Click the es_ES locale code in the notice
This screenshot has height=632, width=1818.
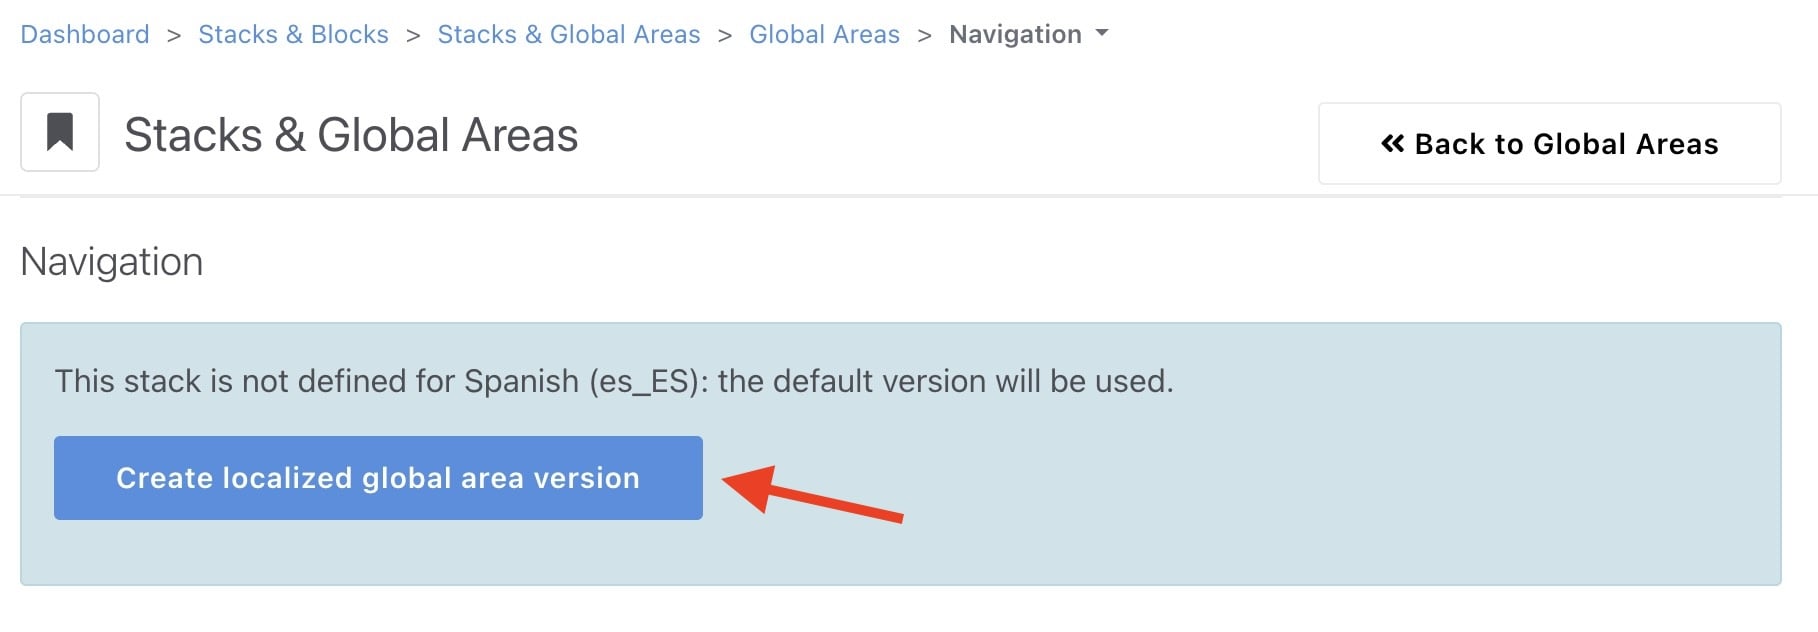click(643, 381)
